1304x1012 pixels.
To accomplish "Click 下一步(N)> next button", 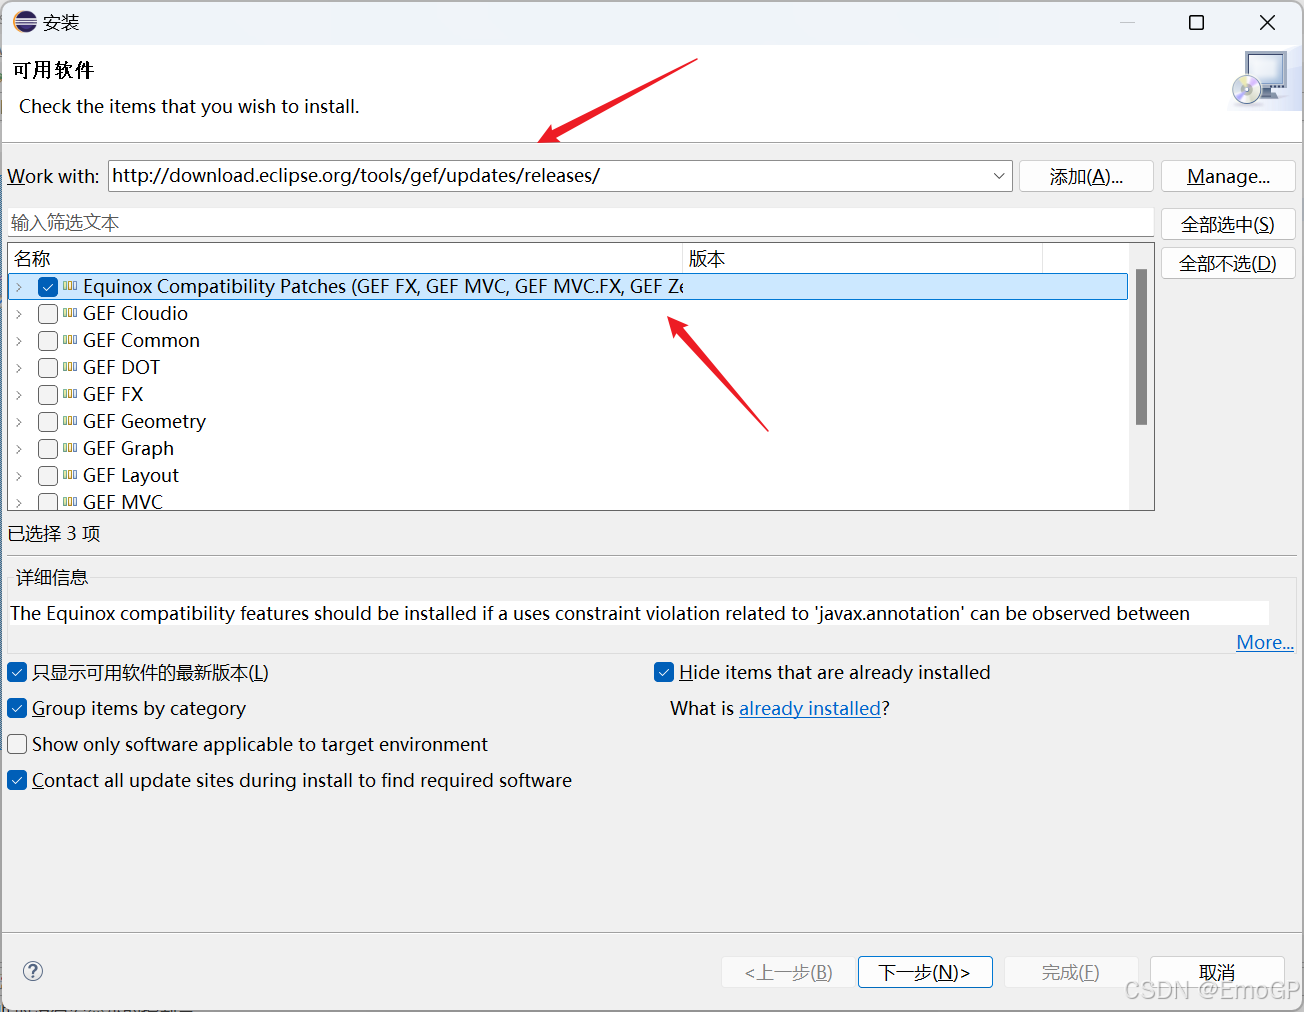I will tap(925, 972).
